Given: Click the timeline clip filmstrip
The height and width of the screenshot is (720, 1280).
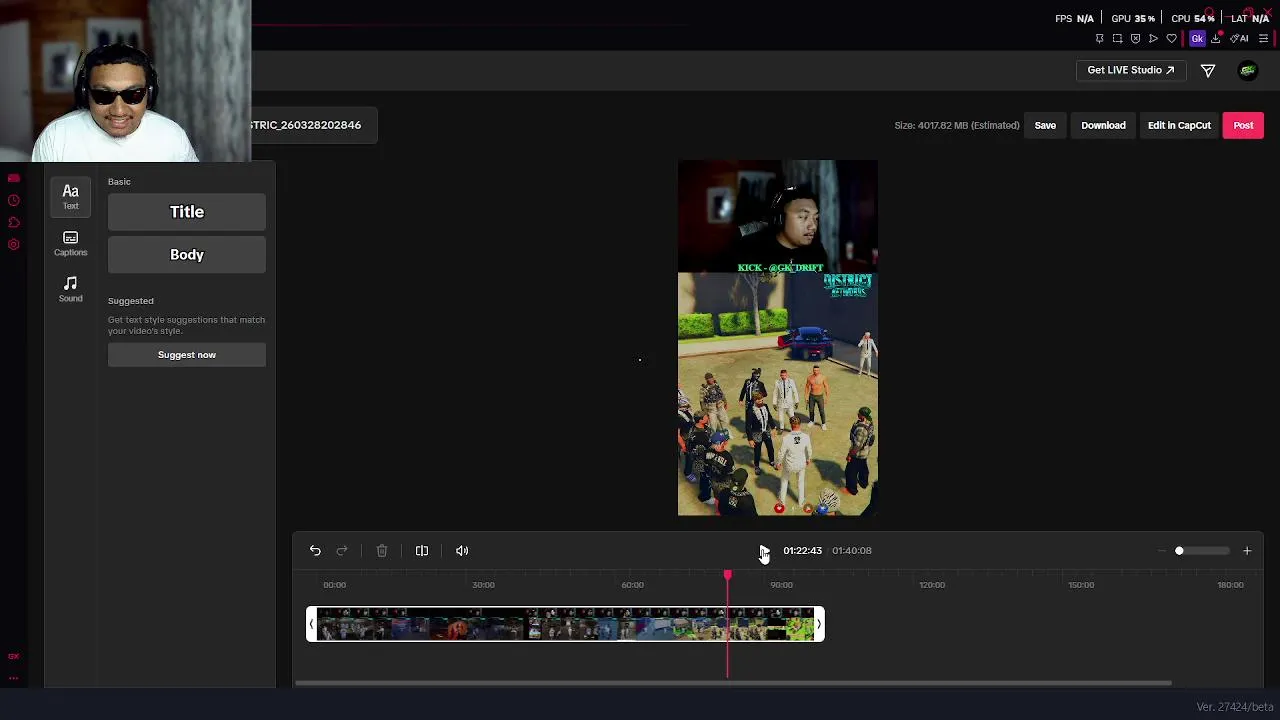Looking at the screenshot, I should [565, 625].
